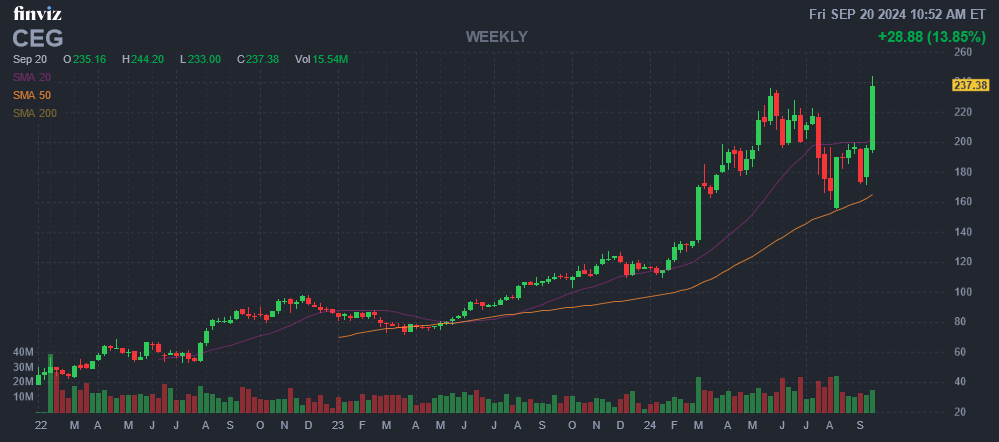This screenshot has height=442, width=999.
Task: Click the CEG ticker symbol
Action: [38, 38]
